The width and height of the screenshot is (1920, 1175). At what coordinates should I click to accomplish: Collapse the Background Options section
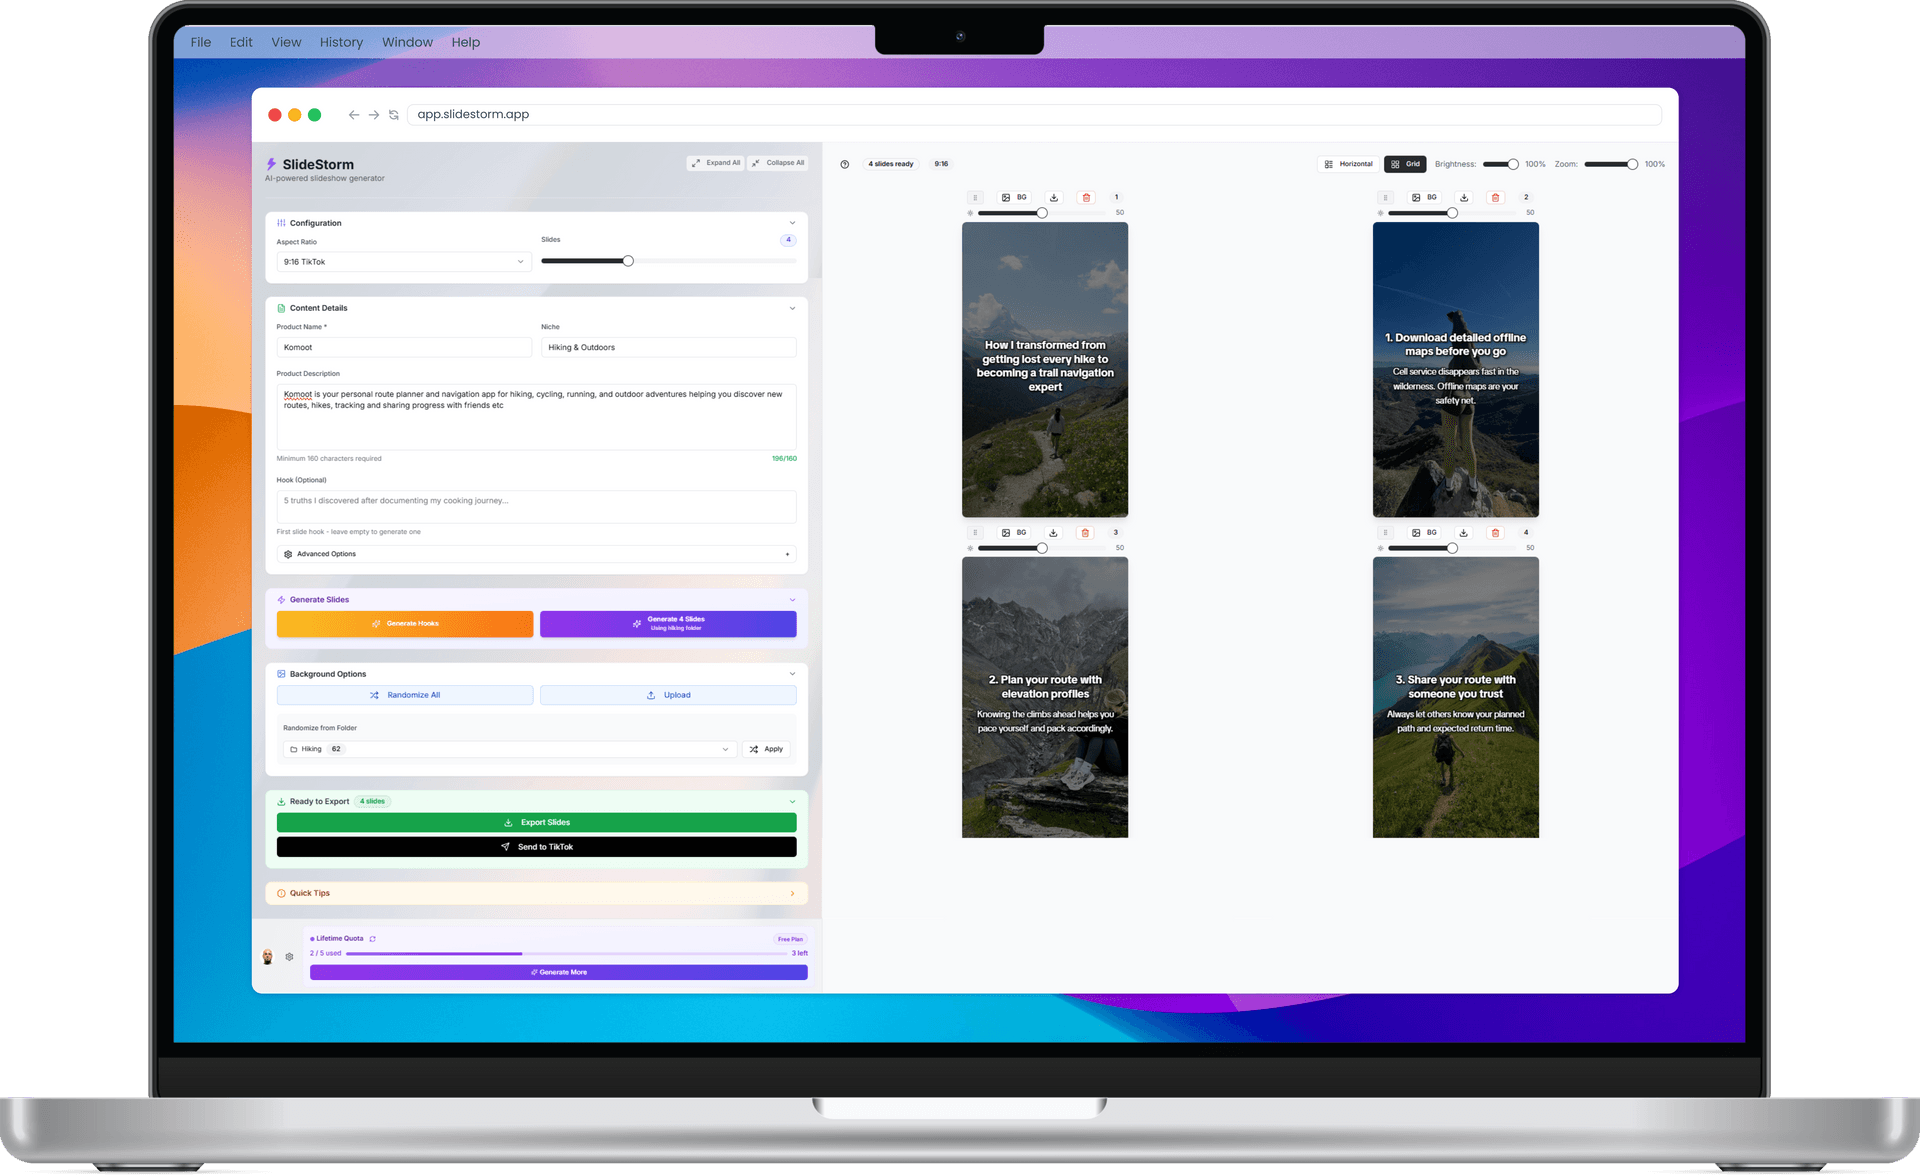coord(793,674)
